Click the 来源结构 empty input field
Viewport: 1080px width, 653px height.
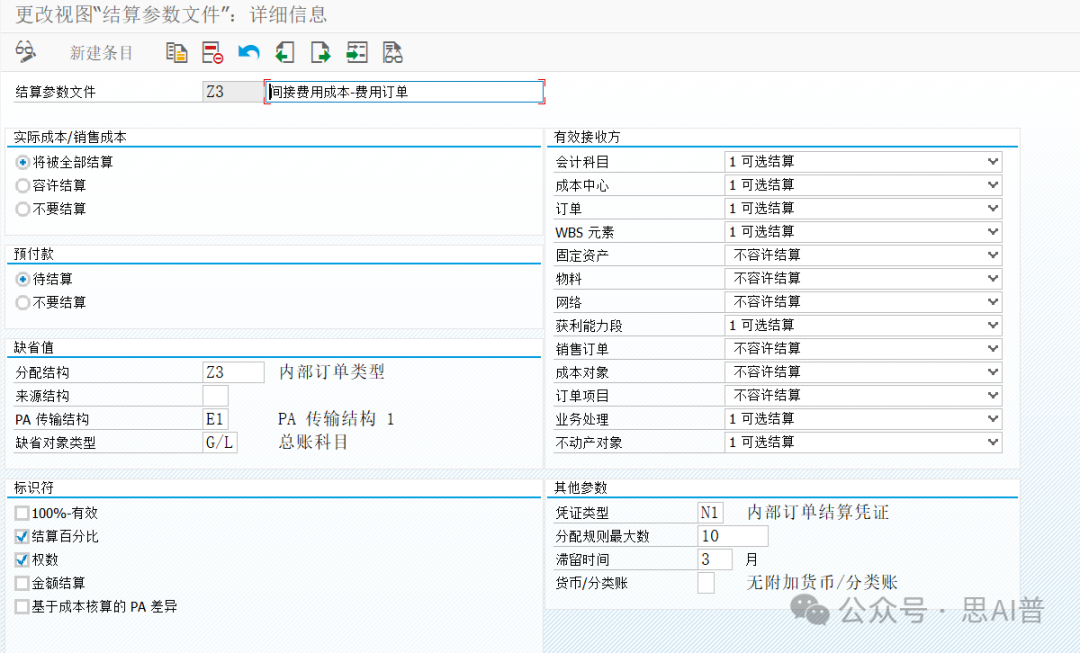pos(215,396)
